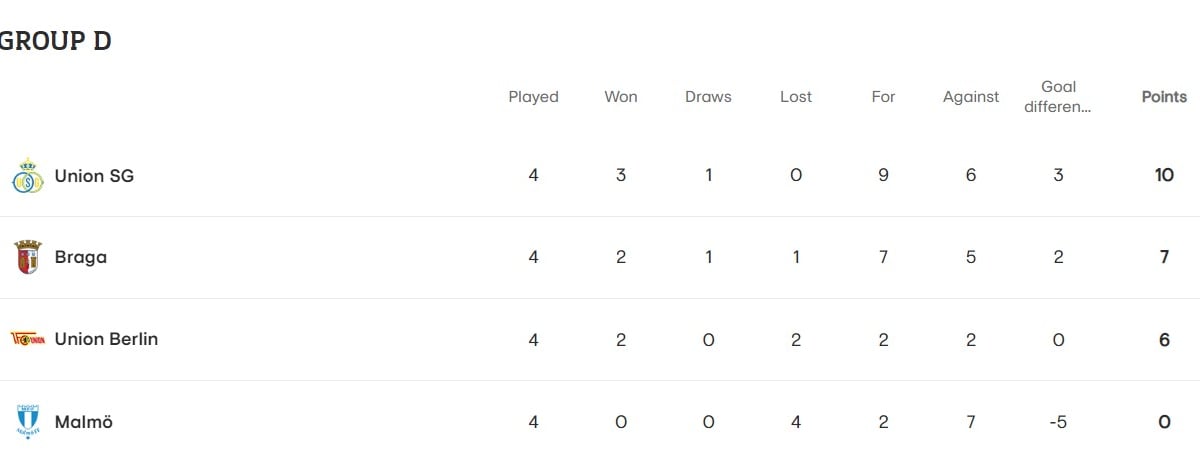1200x468 pixels.
Task: Click the For goals column header
Action: [883, 97]
